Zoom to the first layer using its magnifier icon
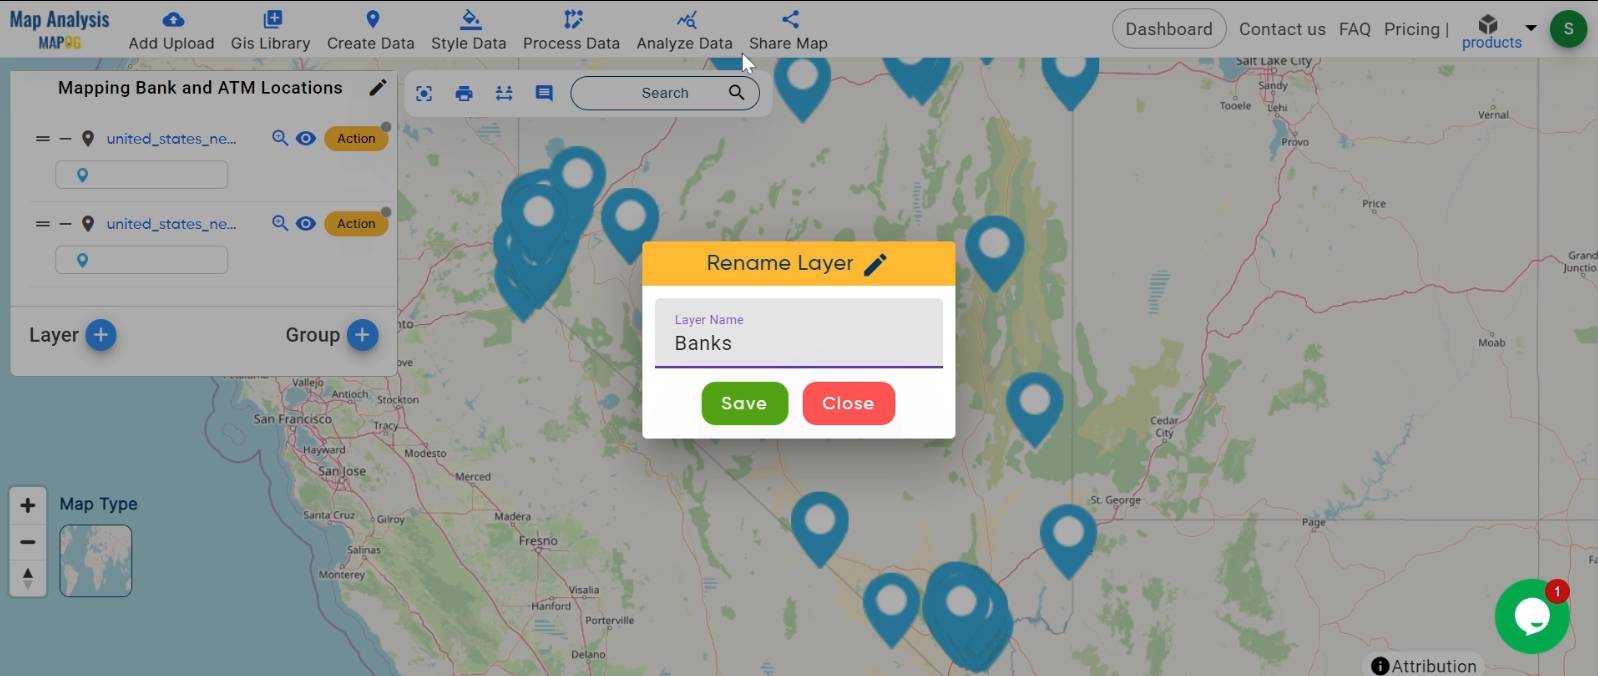Screen dimensions: 1598x676 pyautogui.click(x=280, y=138)
